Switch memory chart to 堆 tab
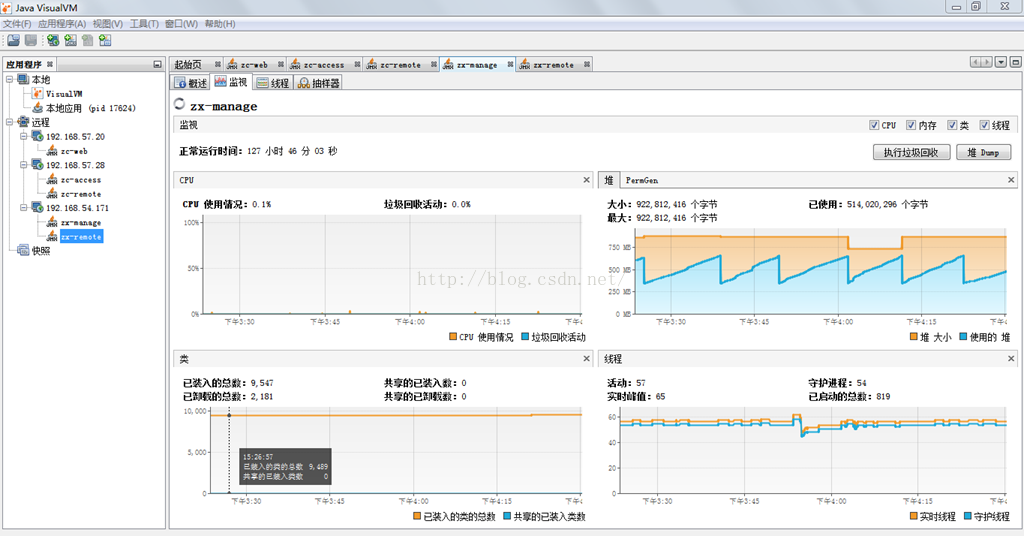 coord(609,180)
